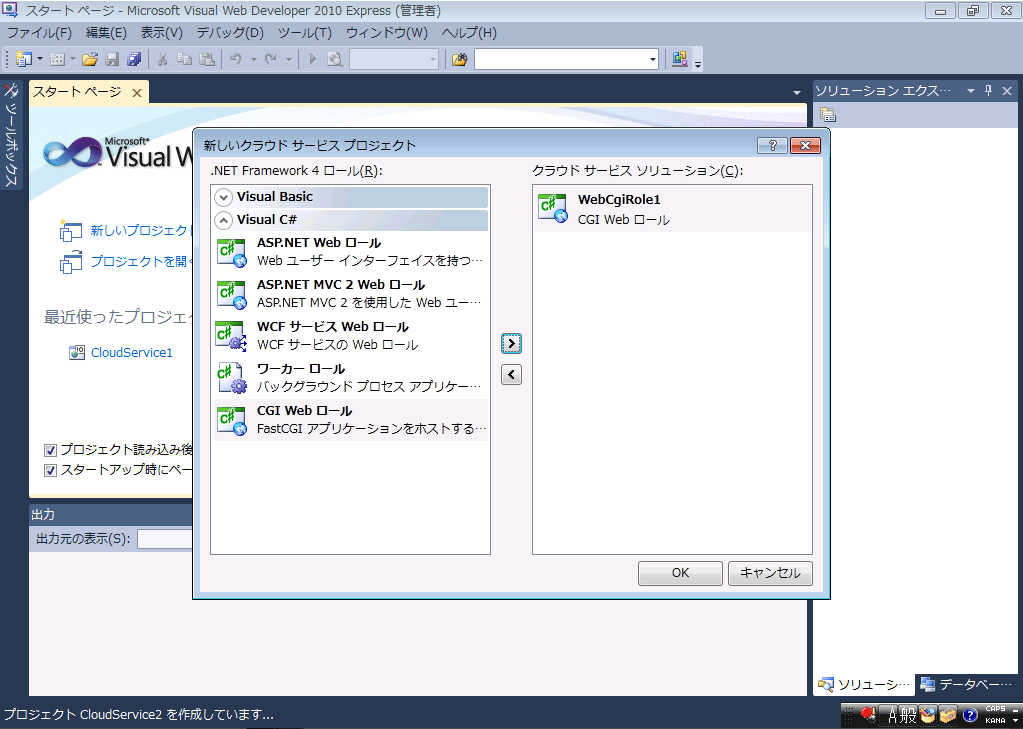Click the Copy toolbar icon
1023x729 pixels.
[x=185, y=59]
